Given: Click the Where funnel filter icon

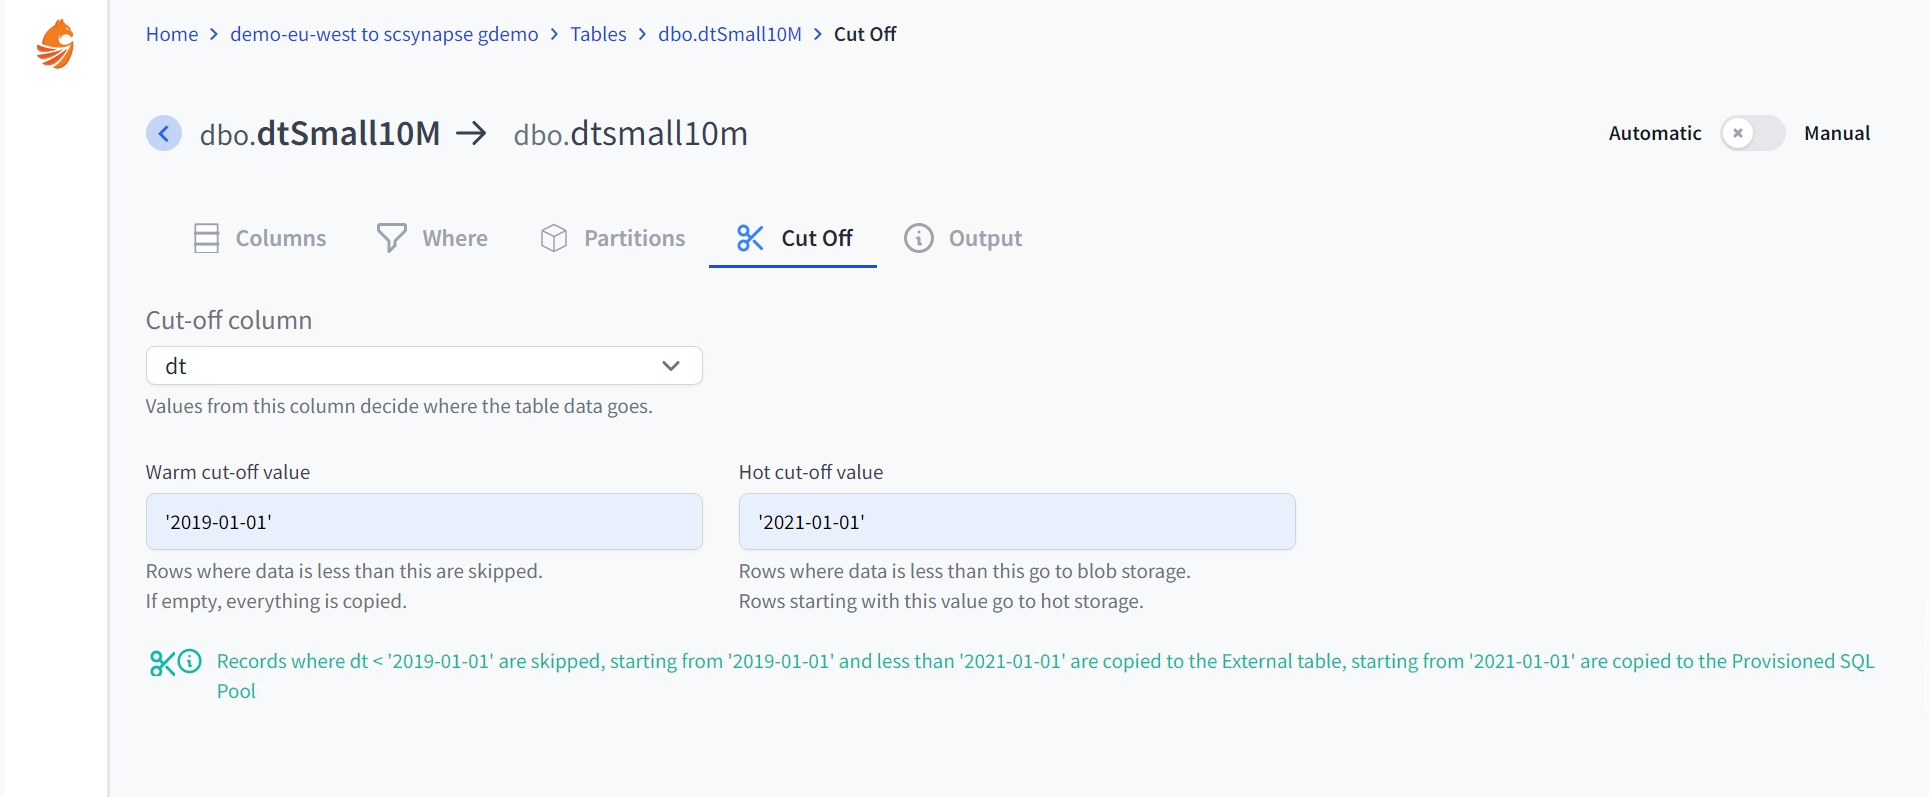Looking at the screenshot, I should tap(391, 238).
